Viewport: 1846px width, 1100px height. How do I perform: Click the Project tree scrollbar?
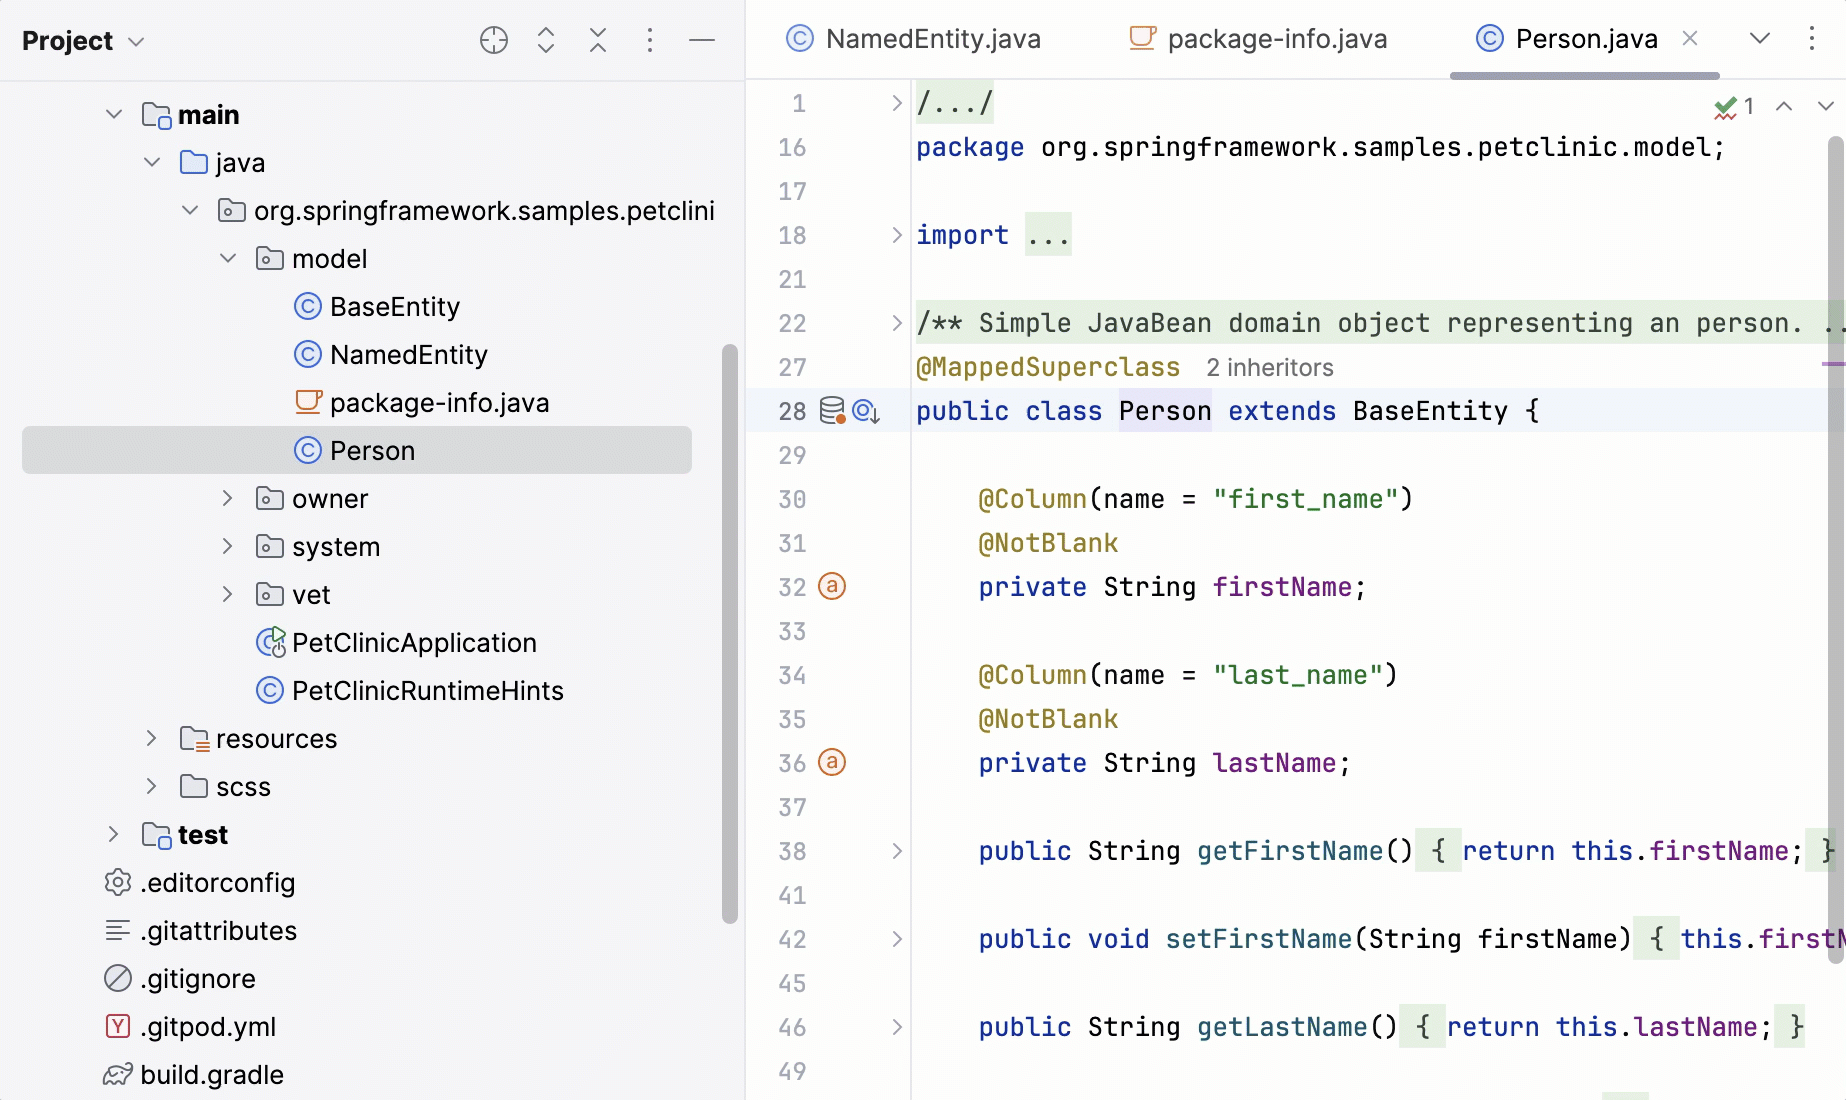(729, 630)
